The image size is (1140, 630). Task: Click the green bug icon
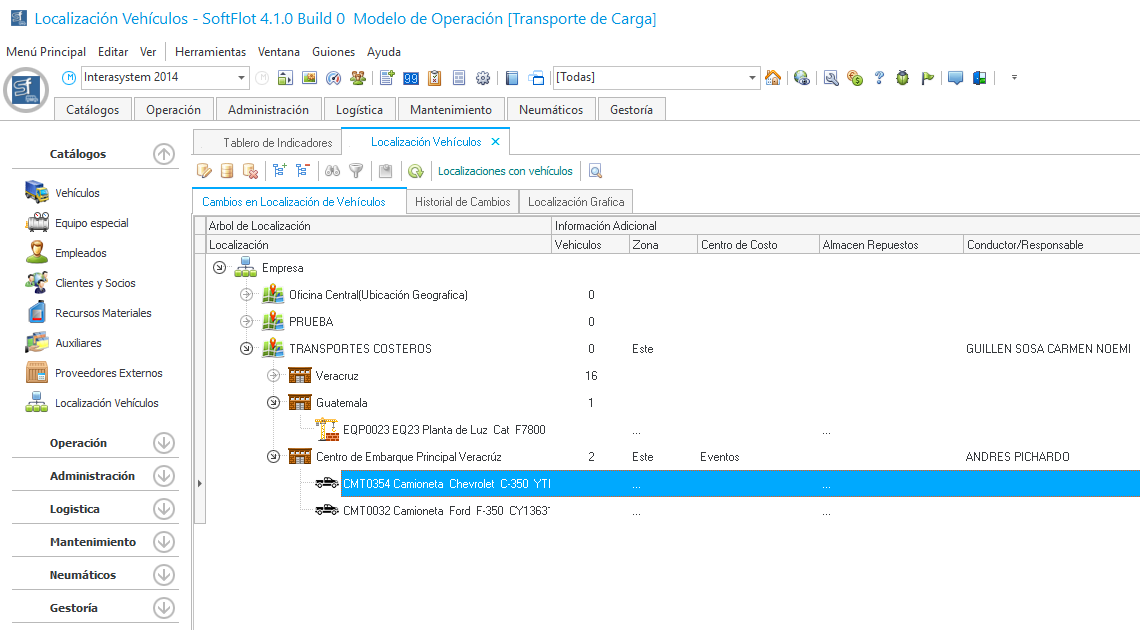coord(903,78)
